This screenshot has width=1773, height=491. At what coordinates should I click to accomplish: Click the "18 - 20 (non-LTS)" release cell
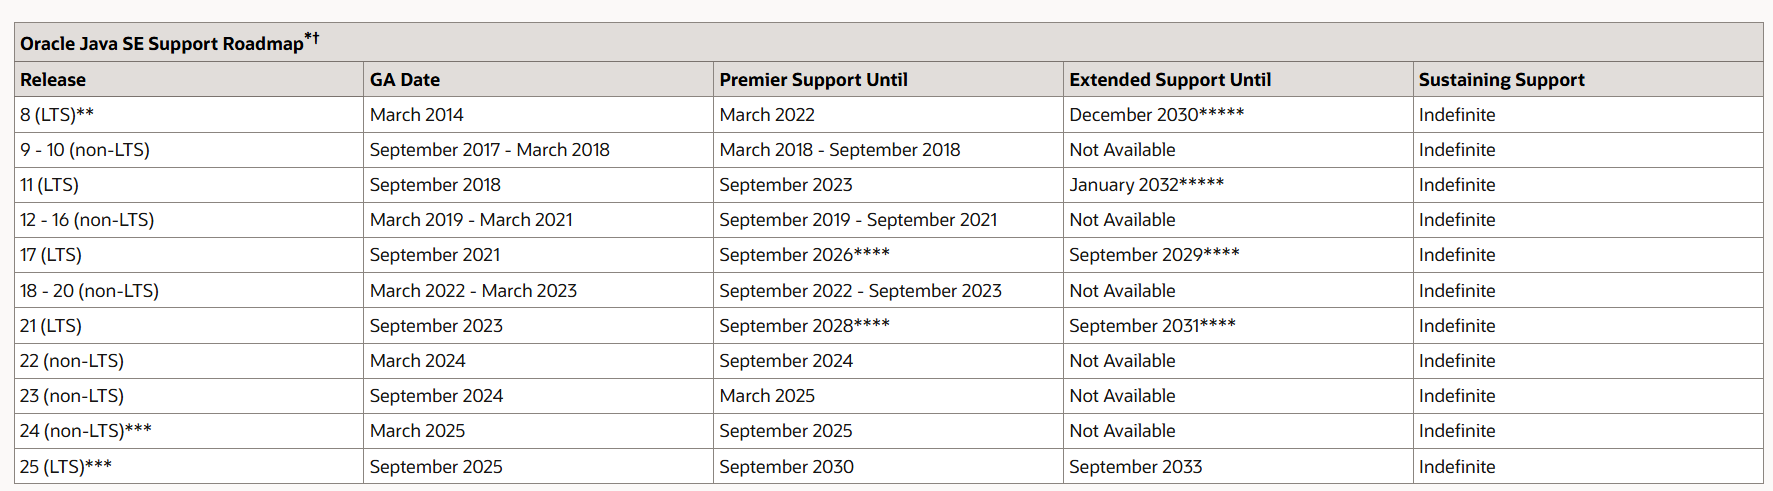pyautogui.click(x=89, y=291)
